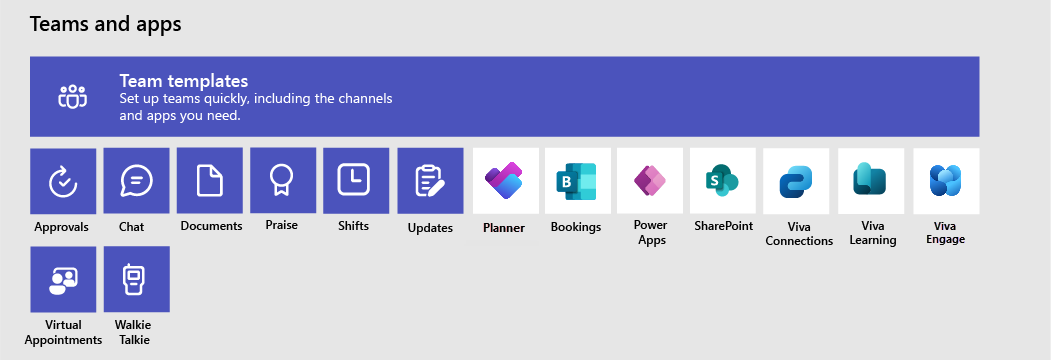Screen dimensions: 1052x360
Task: Open the Walkie Talkie app icon
Action: tap(136, 279)
